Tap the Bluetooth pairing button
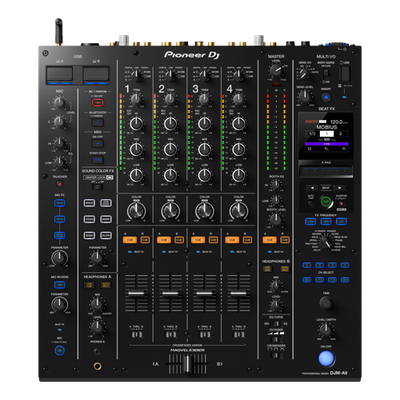The width and height of the screenshot is (400, 400). pos(97,122)
